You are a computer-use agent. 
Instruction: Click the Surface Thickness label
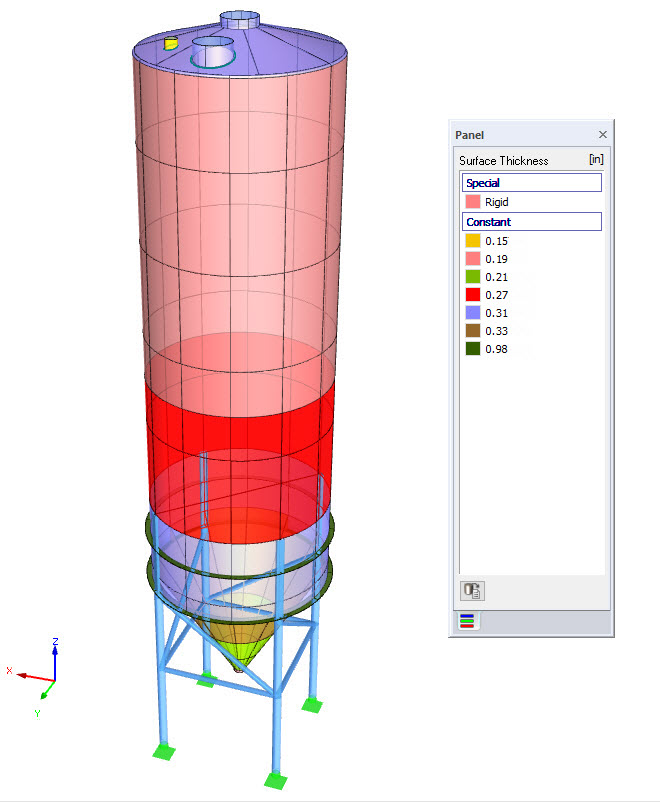[x=503, y=161]
